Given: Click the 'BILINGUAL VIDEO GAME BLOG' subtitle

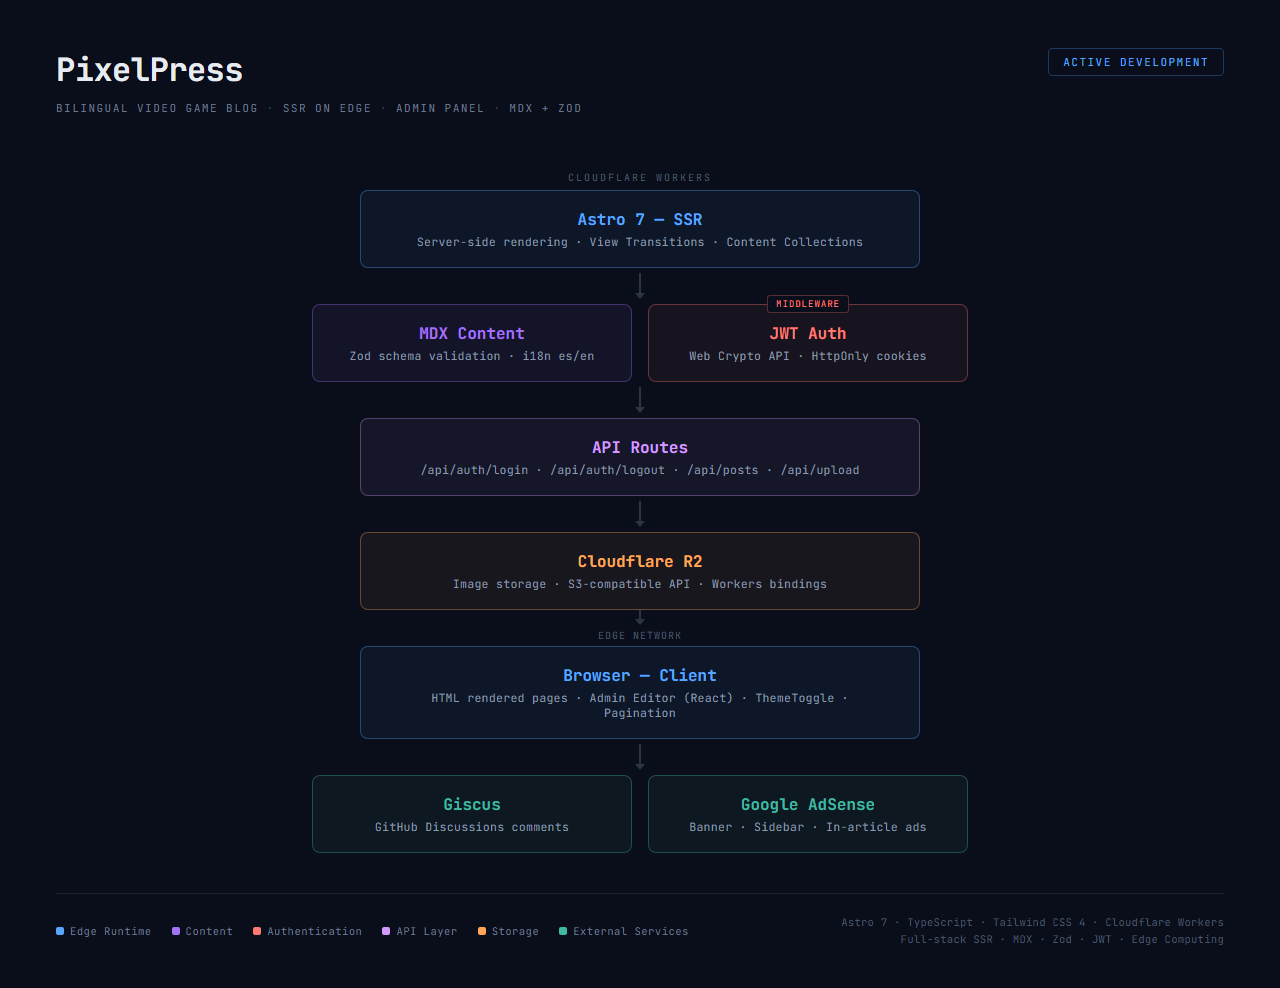Looking at the screenshot, I should pyautogui.click(x=157, y=108).
